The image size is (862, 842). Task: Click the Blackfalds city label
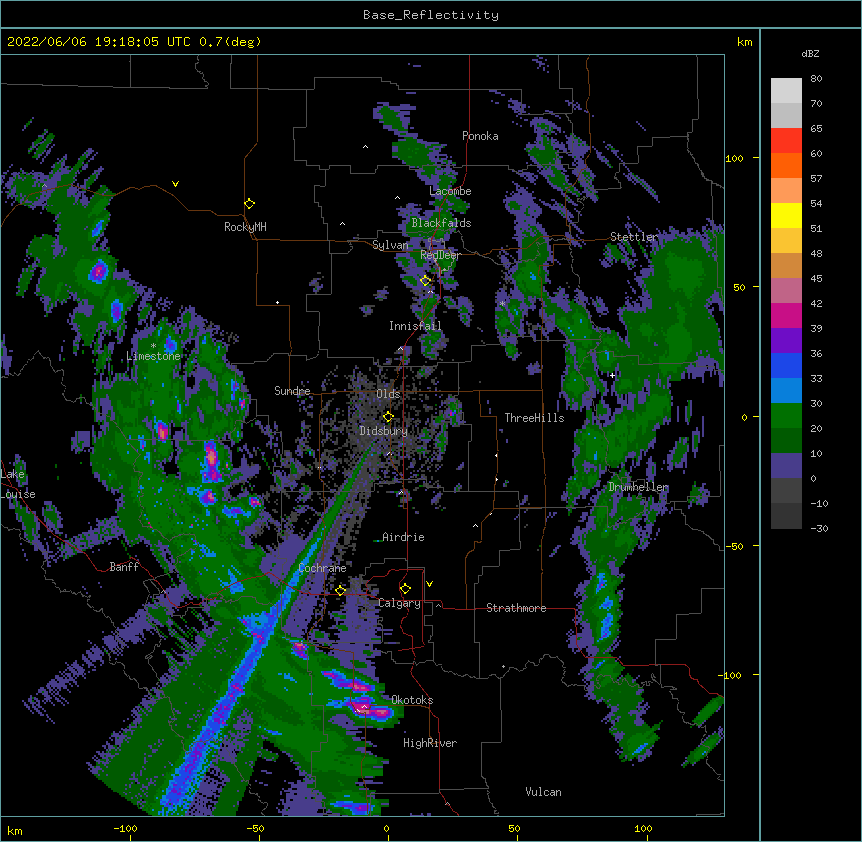pos(441,223)
